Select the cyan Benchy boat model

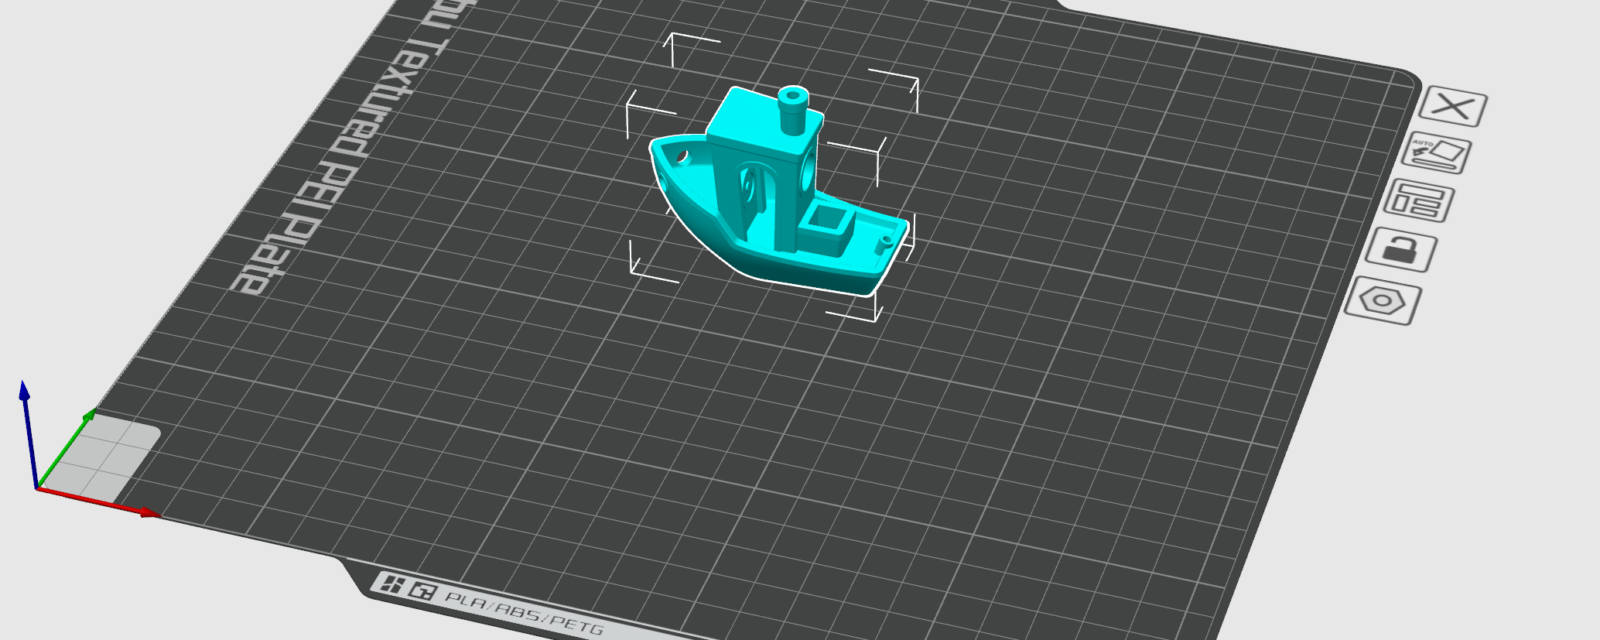(x=780, y=192)
